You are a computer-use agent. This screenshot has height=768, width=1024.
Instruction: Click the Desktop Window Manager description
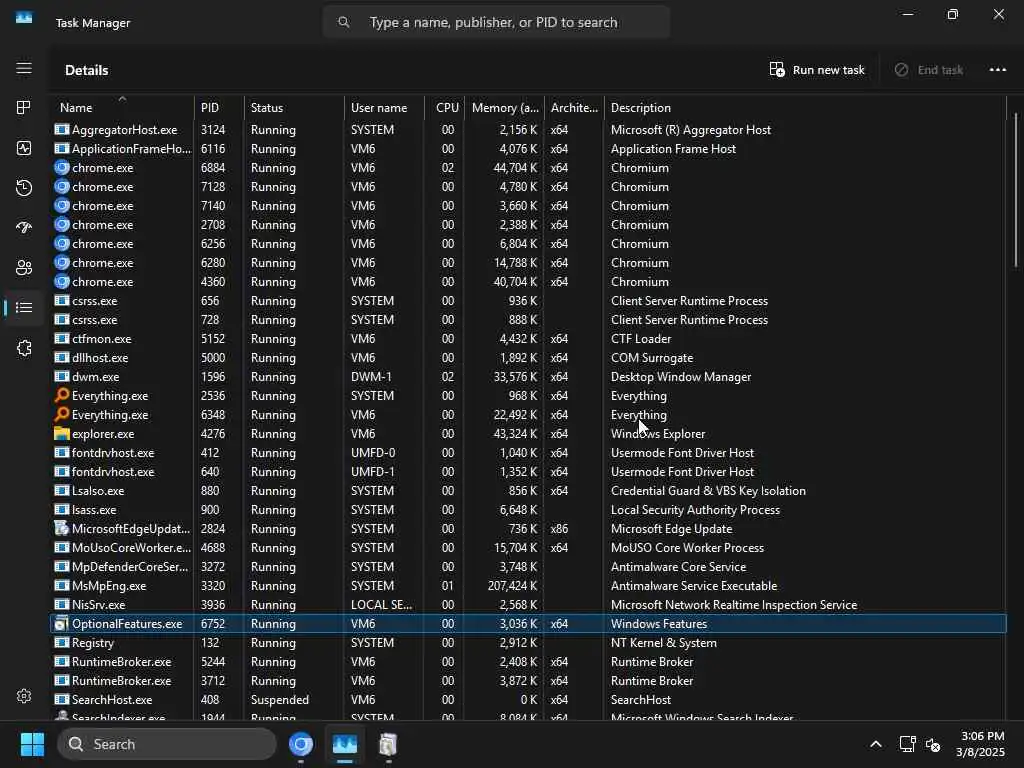pyautogui.click(x=680, y=377)
